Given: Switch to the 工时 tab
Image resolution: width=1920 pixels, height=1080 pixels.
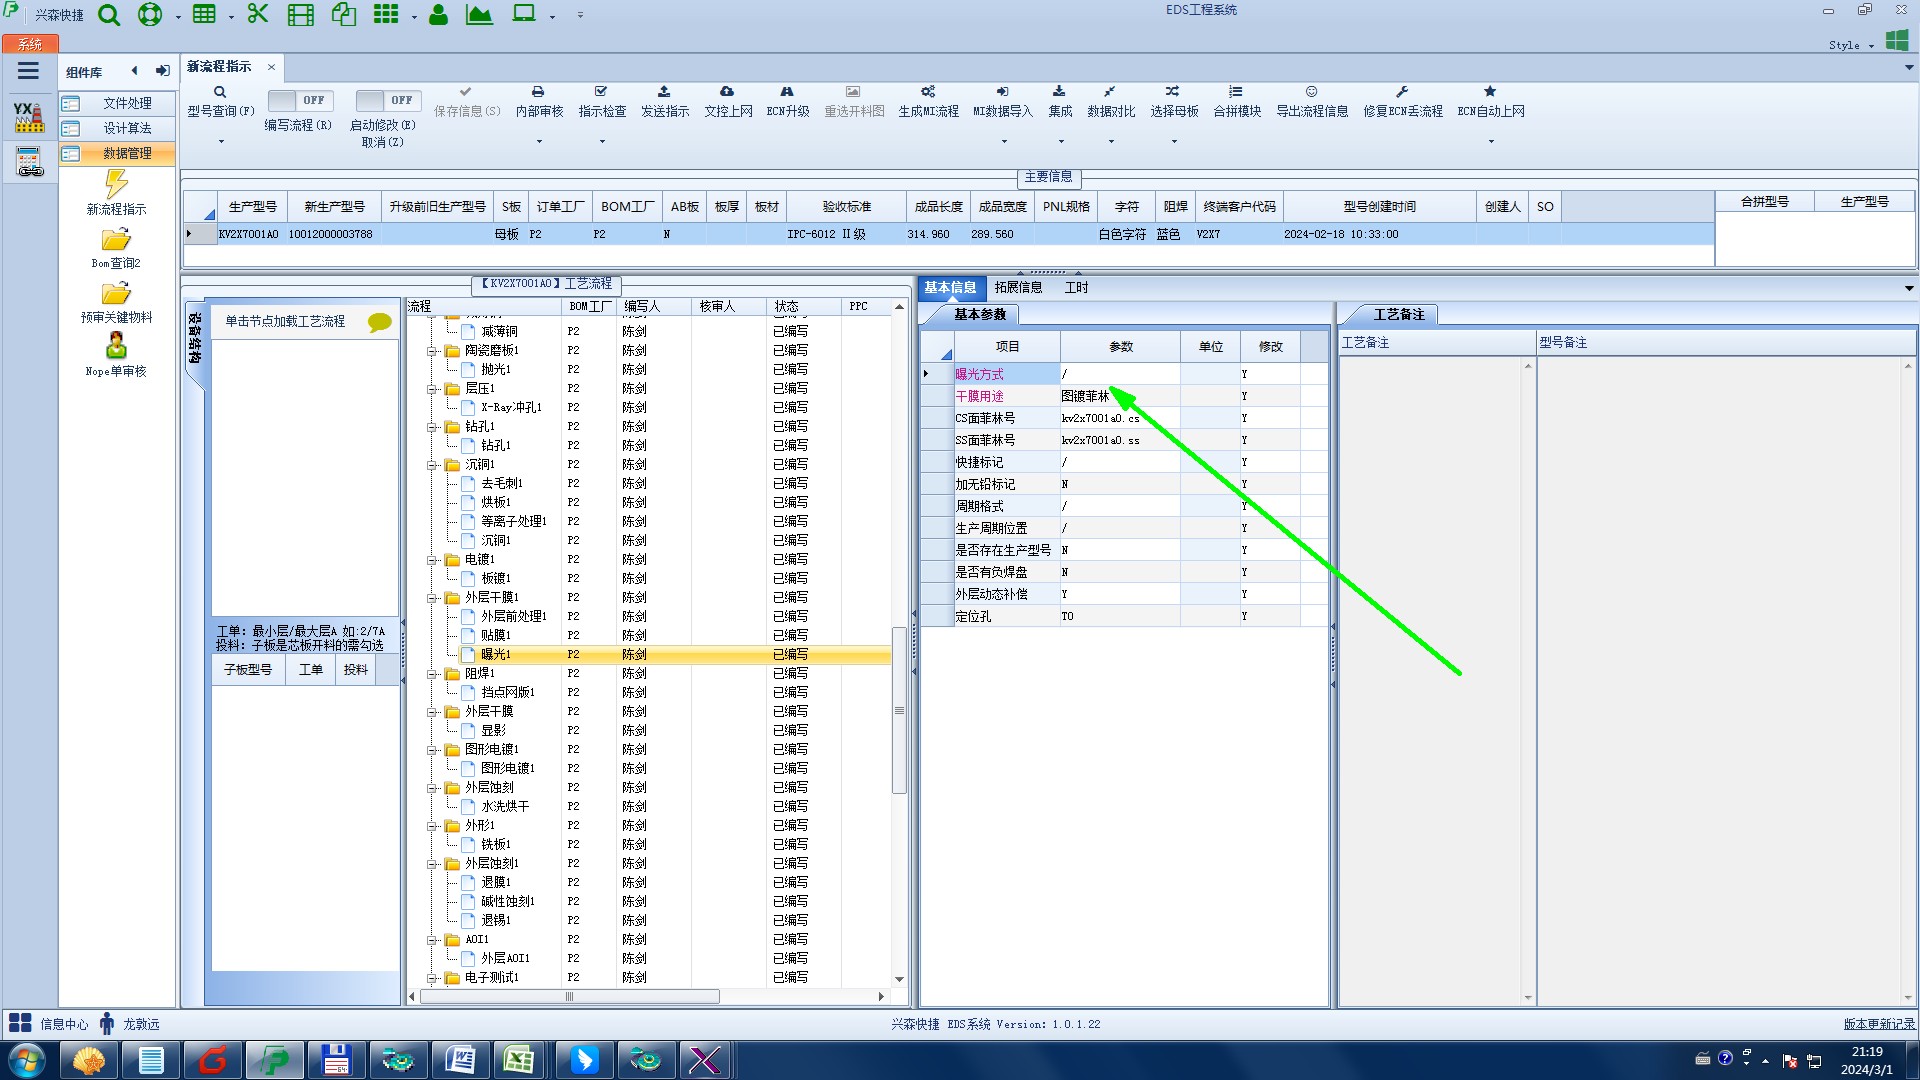Looking at the screenshot, I should [1076, 288].
